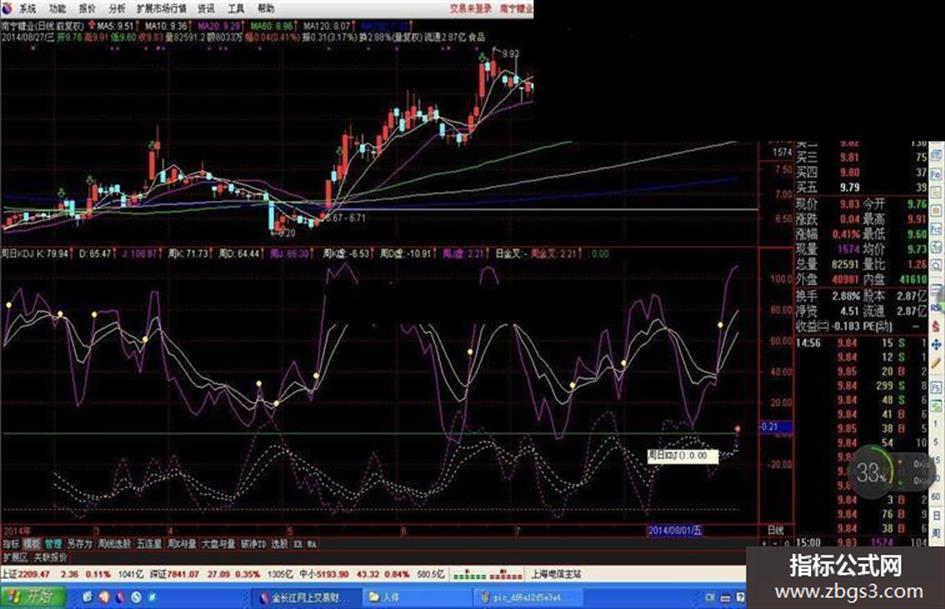
Task: Click the MA120: 8.07 indicator label
Action: coord(326,26)
